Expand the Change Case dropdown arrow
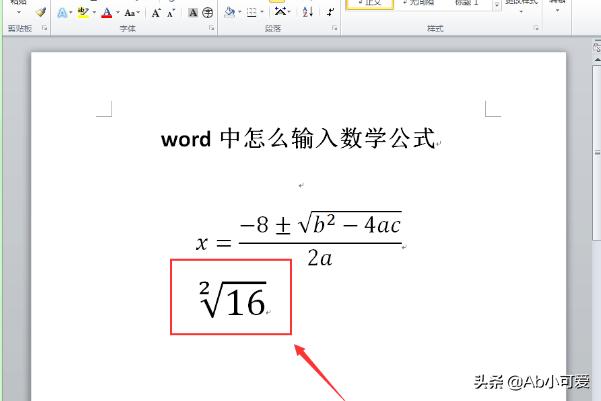 [x=138, y=13]
